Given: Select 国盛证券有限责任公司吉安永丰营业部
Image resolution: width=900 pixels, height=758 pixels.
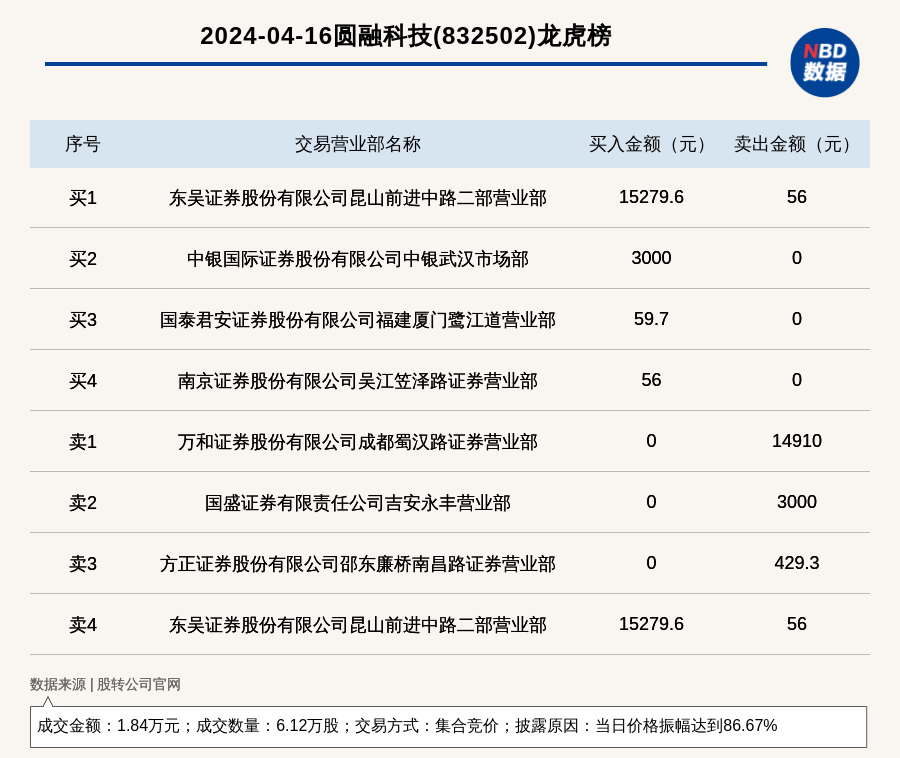Looking at the screenshot, I should pyautogui.click(x=358, y=503).
